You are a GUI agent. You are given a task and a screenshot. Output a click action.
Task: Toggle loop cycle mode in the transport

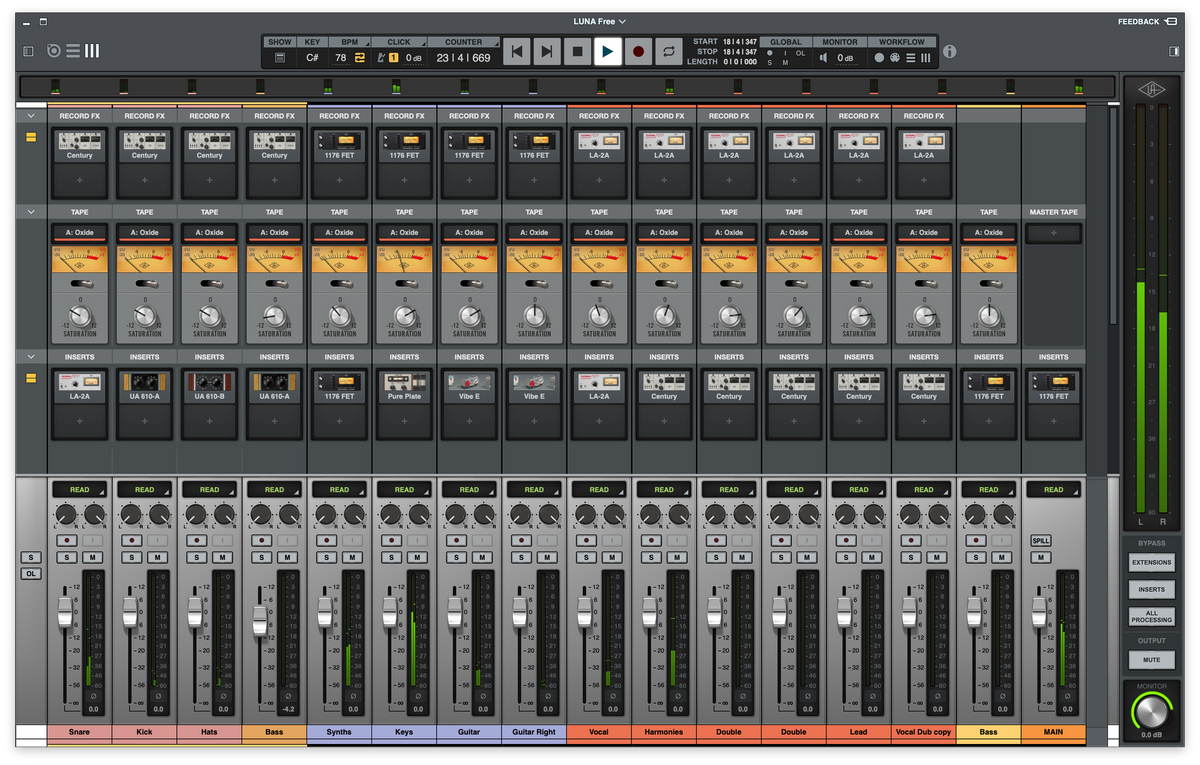[x=668, y=51]
